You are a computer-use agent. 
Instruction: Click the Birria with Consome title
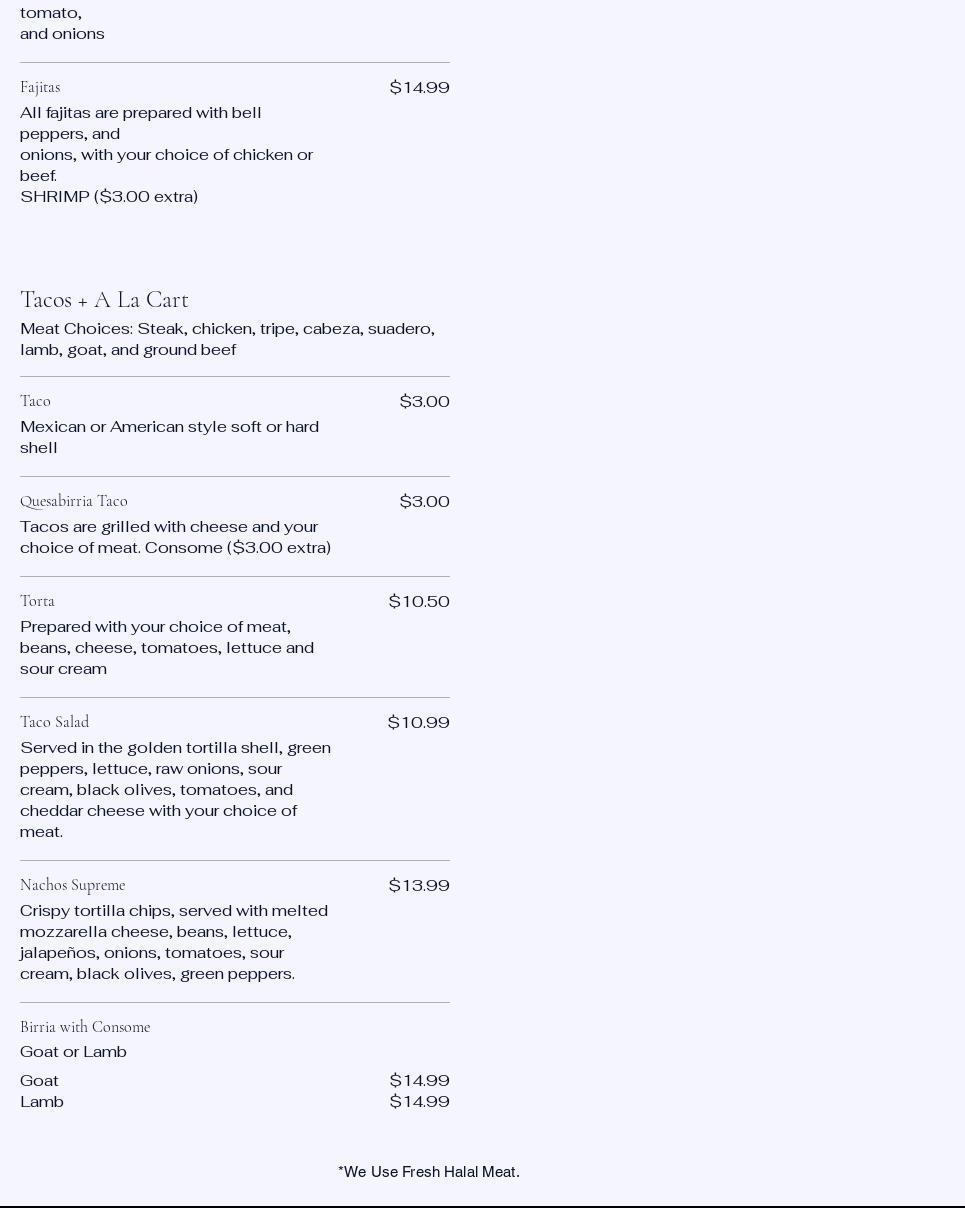85,1027
